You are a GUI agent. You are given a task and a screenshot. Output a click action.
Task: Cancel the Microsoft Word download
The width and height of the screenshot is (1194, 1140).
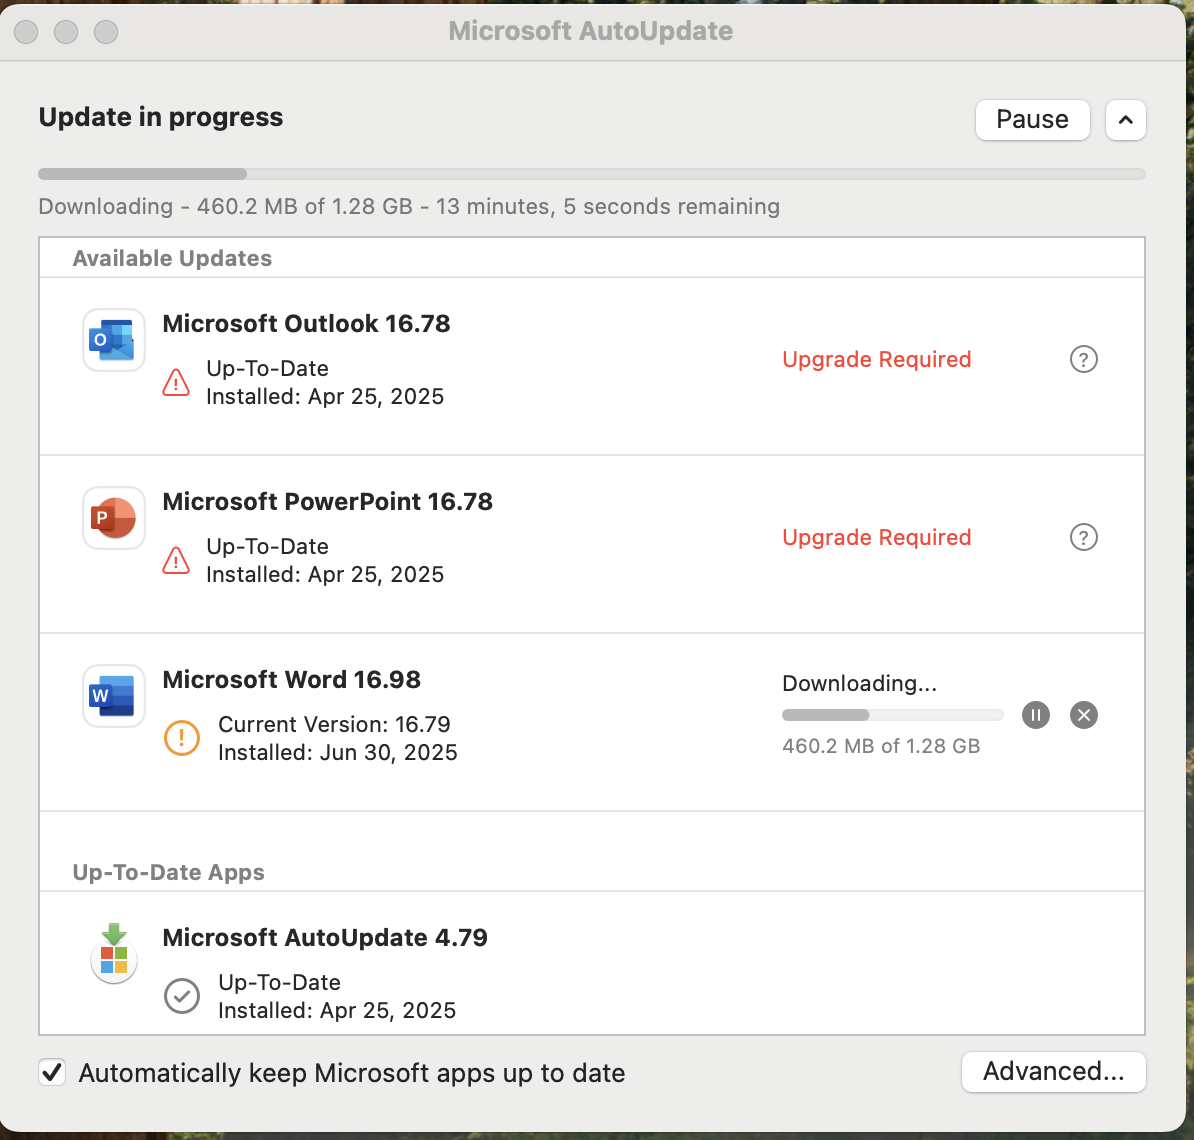pyautogui.click(x=1084, y=715)
